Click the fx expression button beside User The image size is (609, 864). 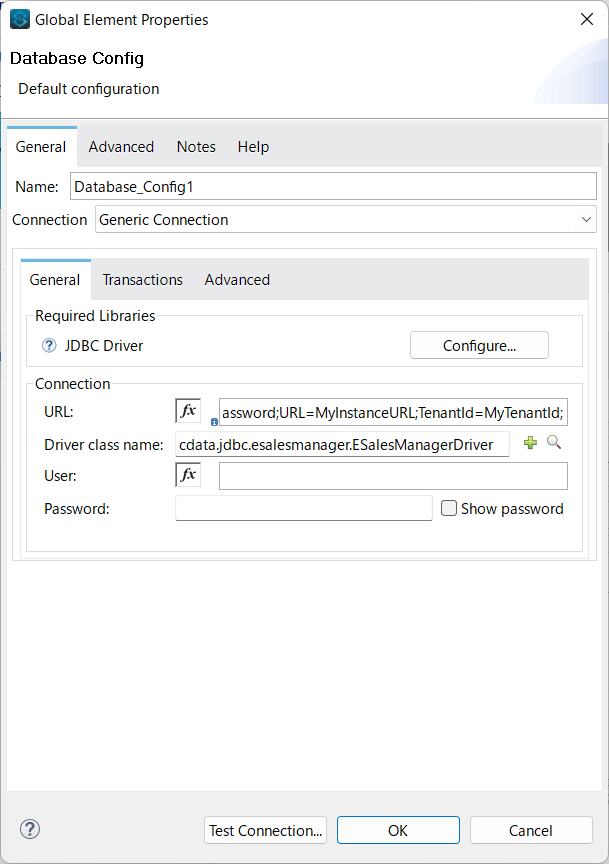188,475
